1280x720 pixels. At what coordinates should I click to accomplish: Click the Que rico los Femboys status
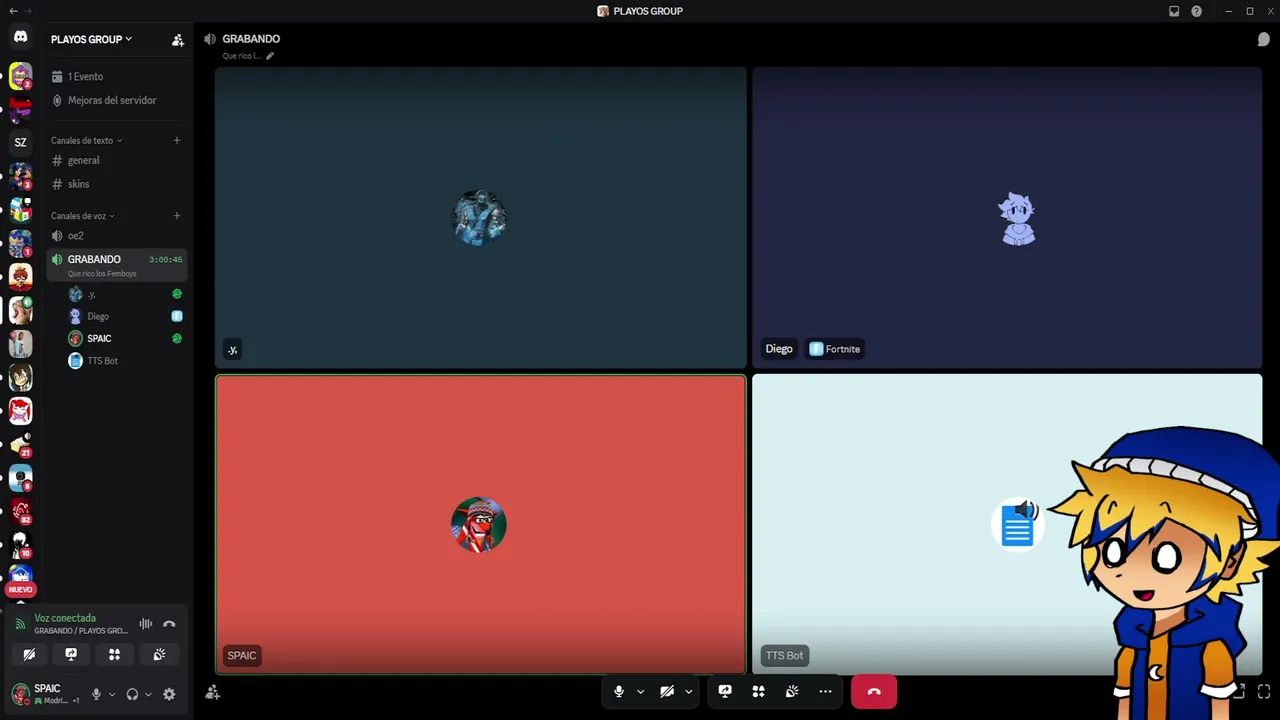click(x=102, y=274)
